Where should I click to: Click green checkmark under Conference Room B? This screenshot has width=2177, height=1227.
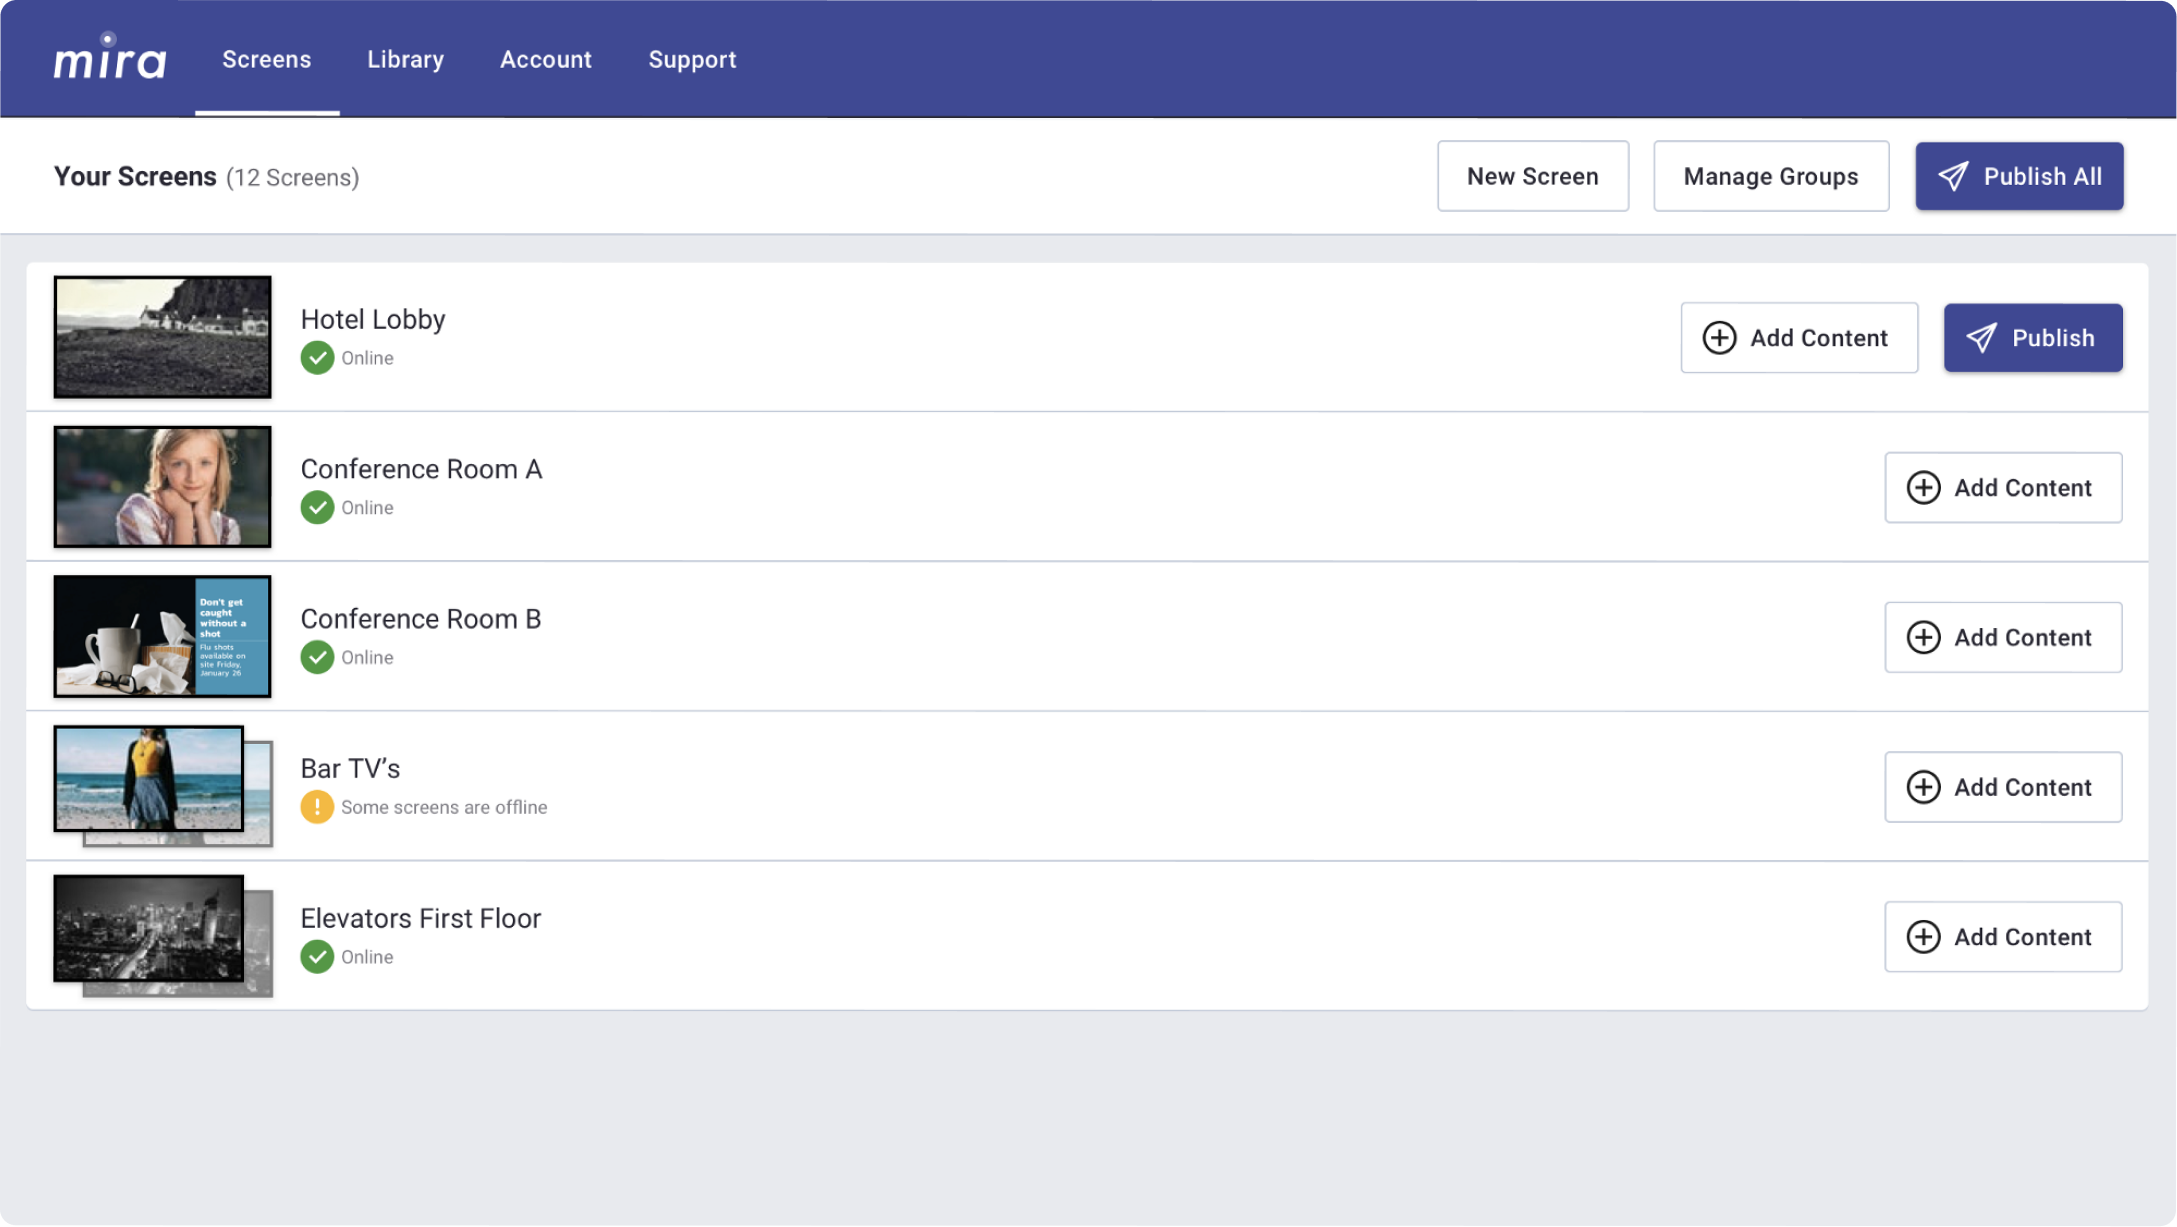coord(317,657)
